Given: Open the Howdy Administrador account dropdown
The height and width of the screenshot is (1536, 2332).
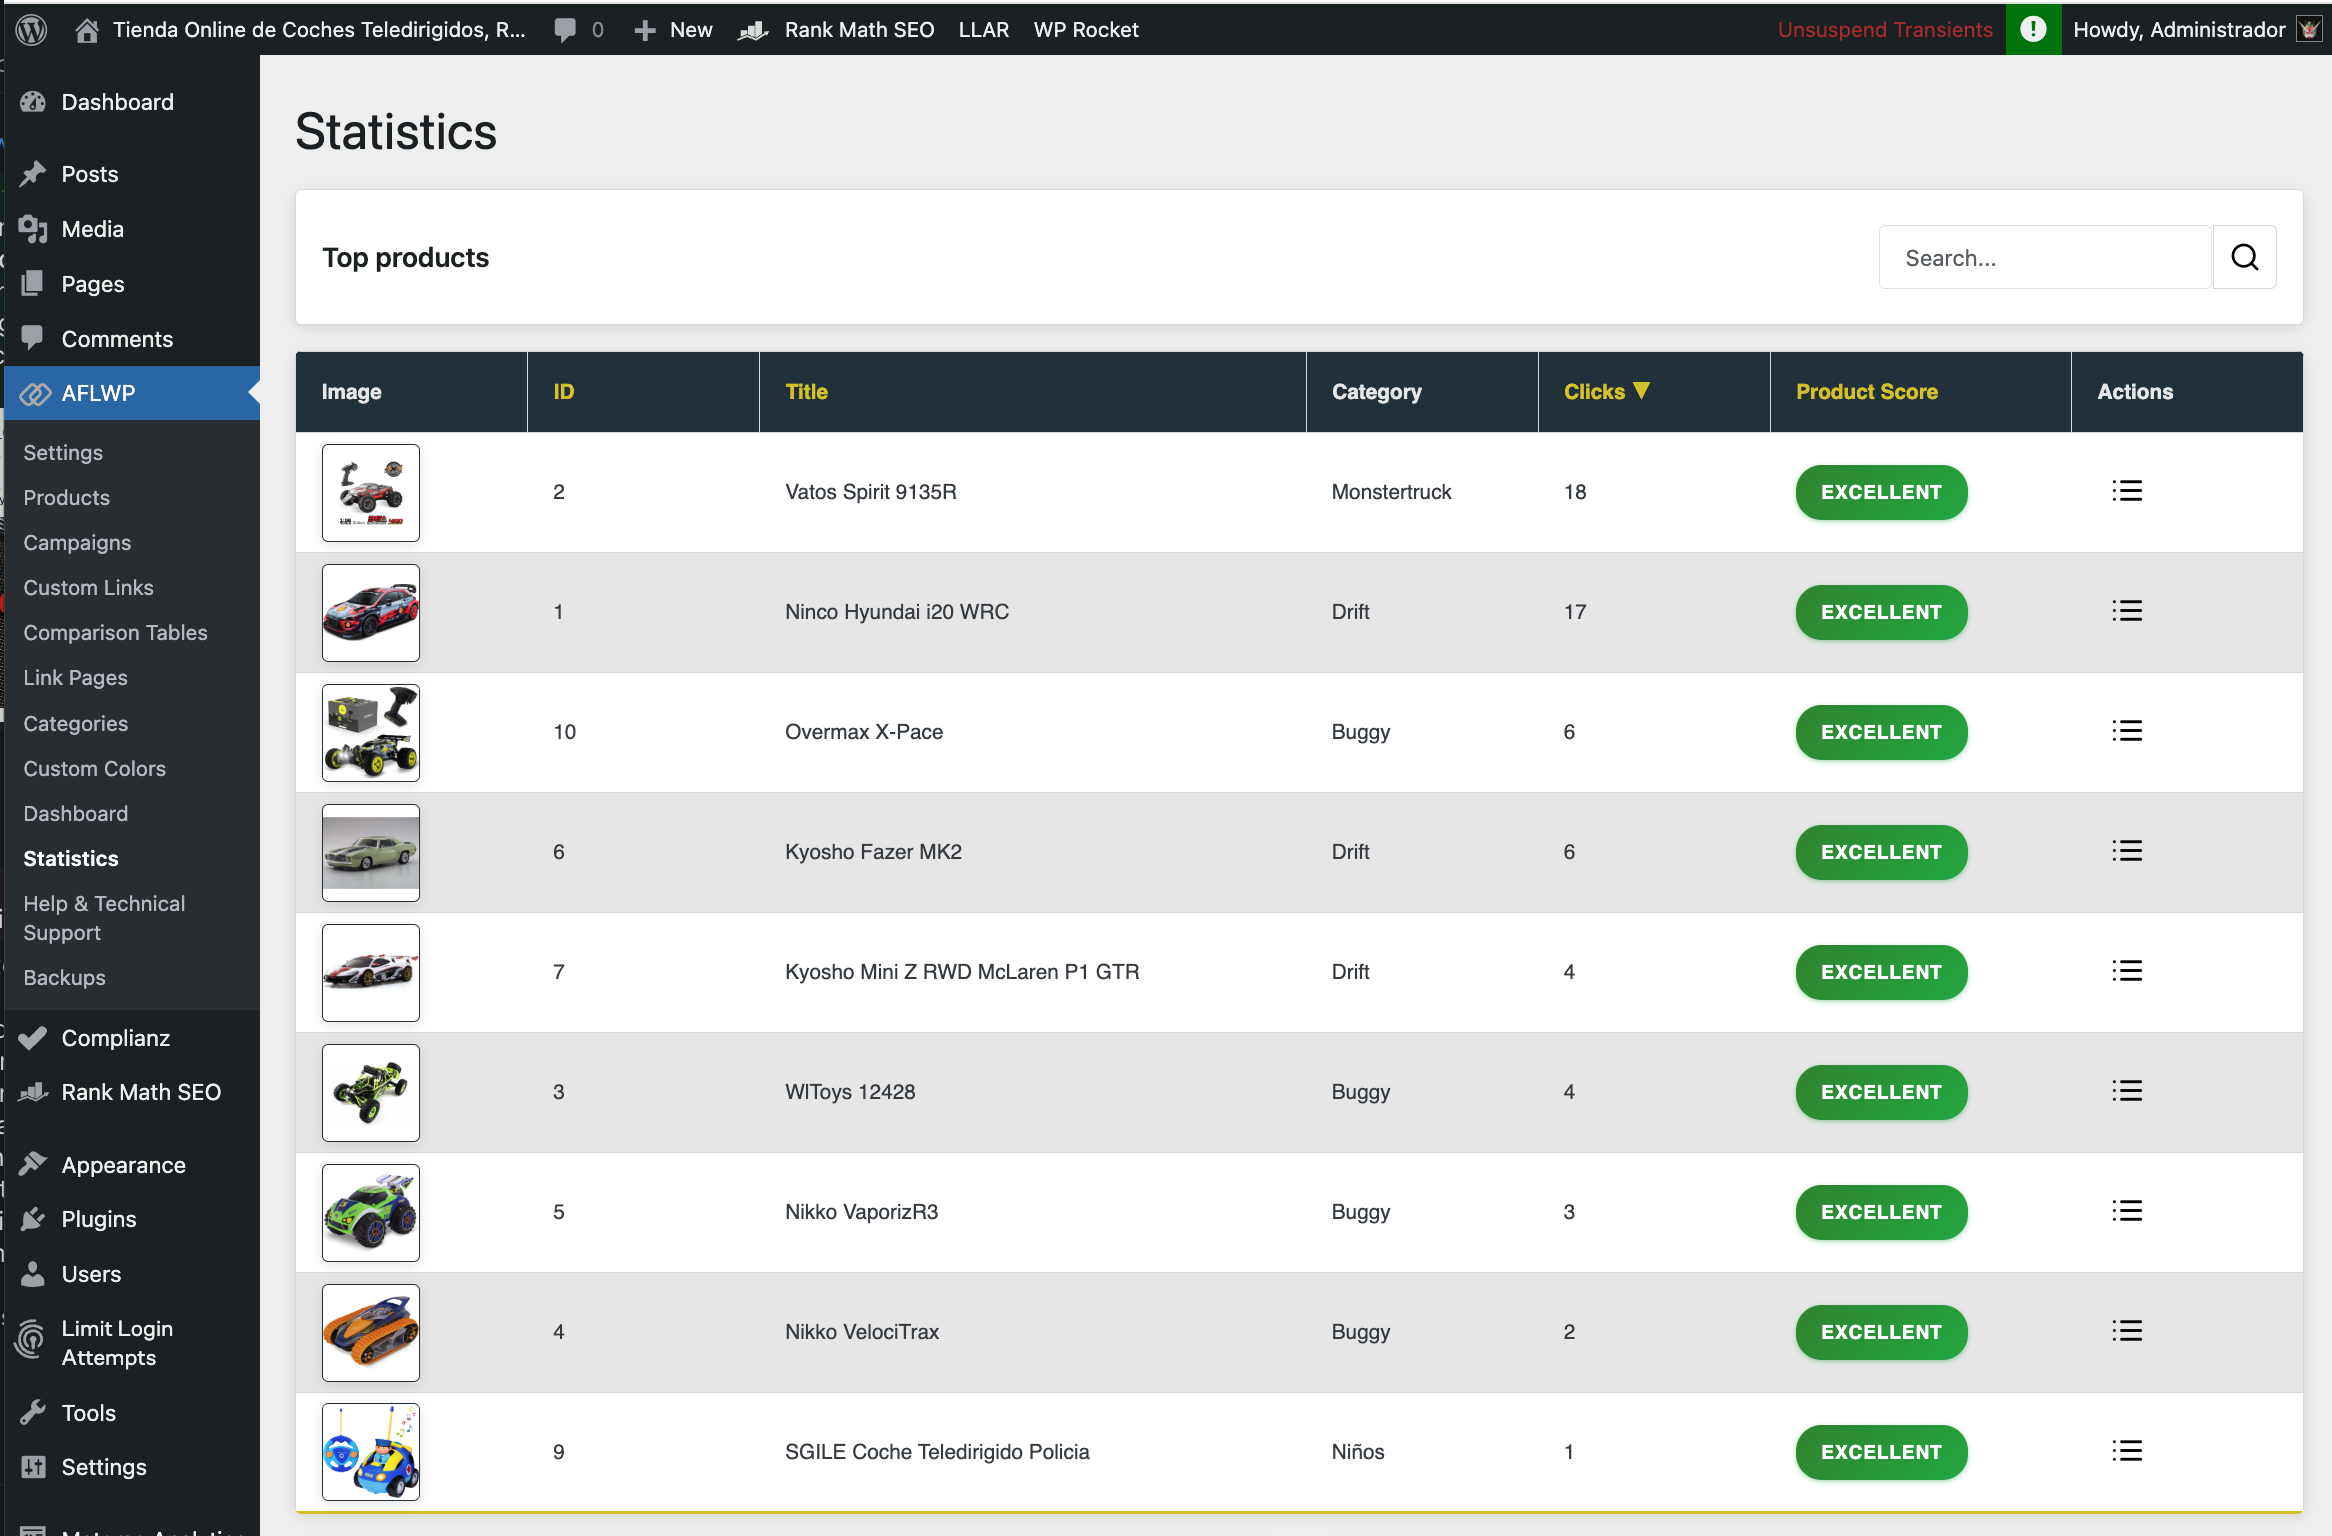Looking at the screenshot, I should pyautogui.click(x=2180, y=29).
